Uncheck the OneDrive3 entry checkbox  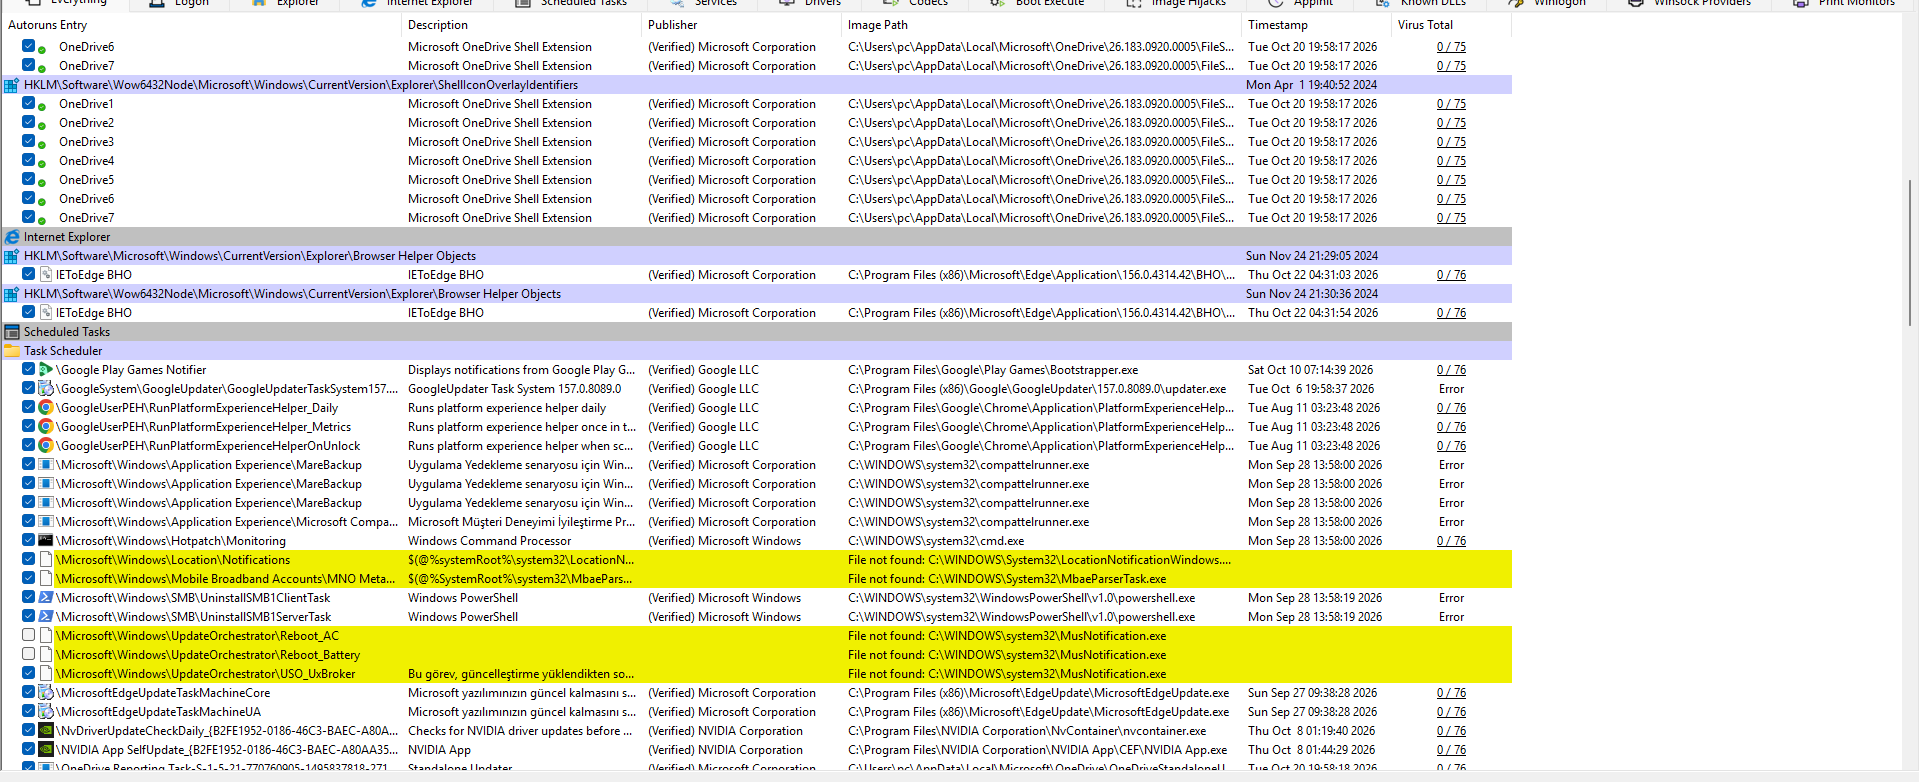pyautogui.click(x=29, y=141)
